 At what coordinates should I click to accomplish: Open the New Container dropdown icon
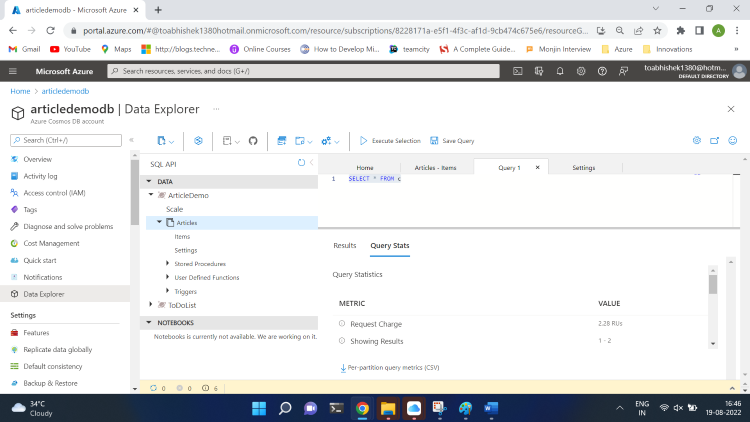click(x=165, y=141)
